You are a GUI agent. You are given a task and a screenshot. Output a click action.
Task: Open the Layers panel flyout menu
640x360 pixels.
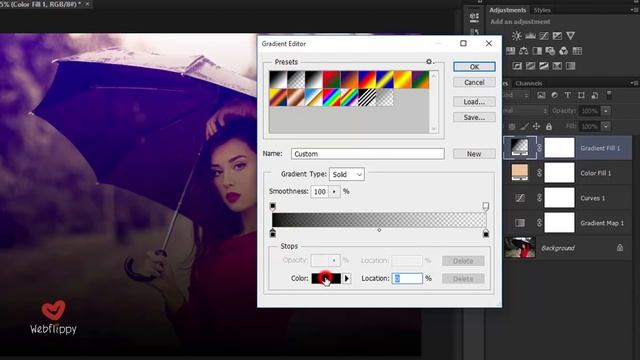click(635, 83)
